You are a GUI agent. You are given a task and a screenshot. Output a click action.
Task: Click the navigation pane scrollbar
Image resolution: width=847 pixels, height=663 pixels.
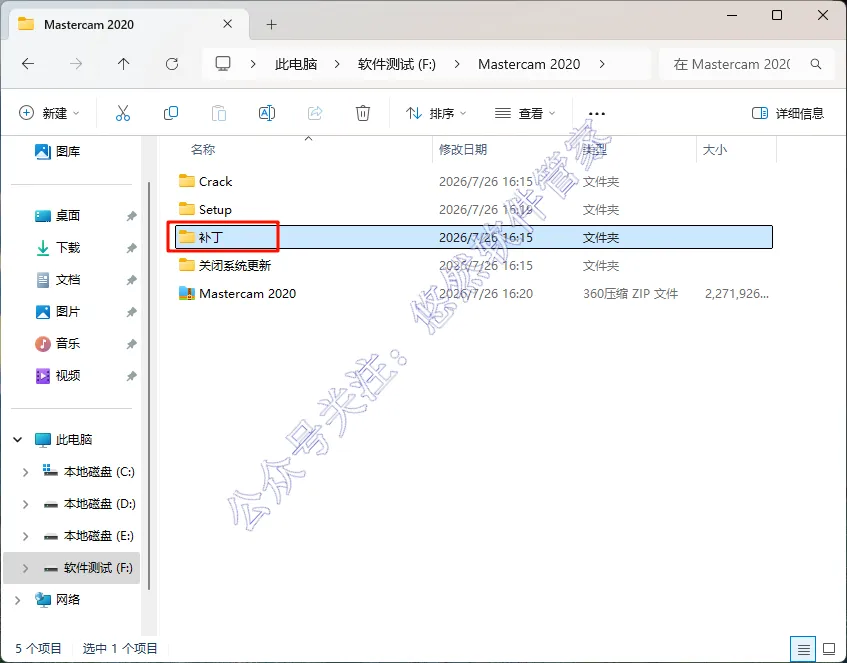(x=149, y=386)
